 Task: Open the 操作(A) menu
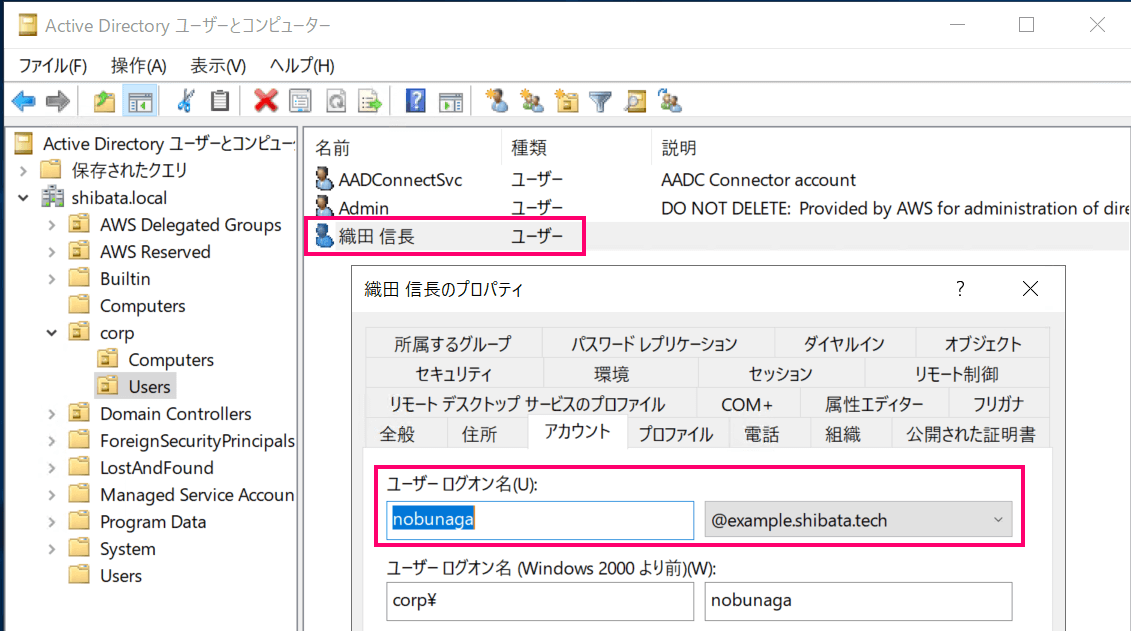click(138, 66)
